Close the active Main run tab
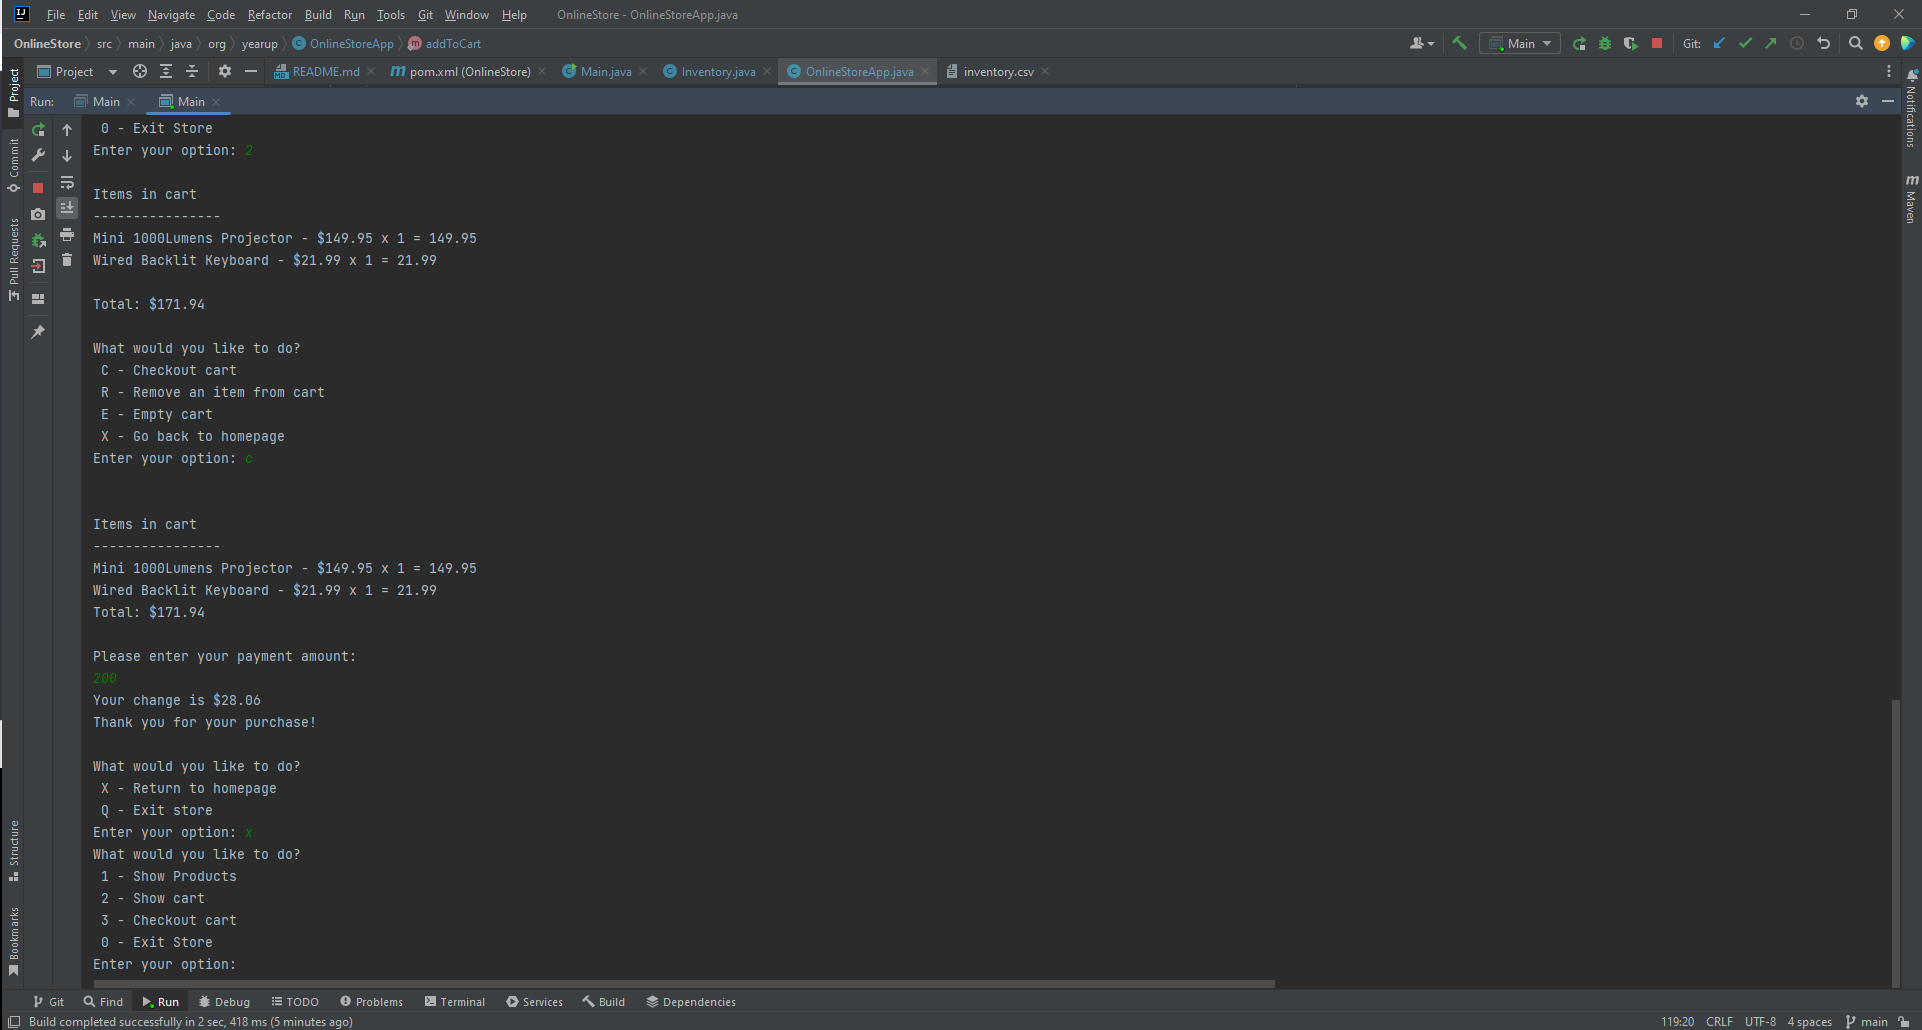Viewport: 1922px width, 1030px height. pyautogui.click(x=216, y=102)
